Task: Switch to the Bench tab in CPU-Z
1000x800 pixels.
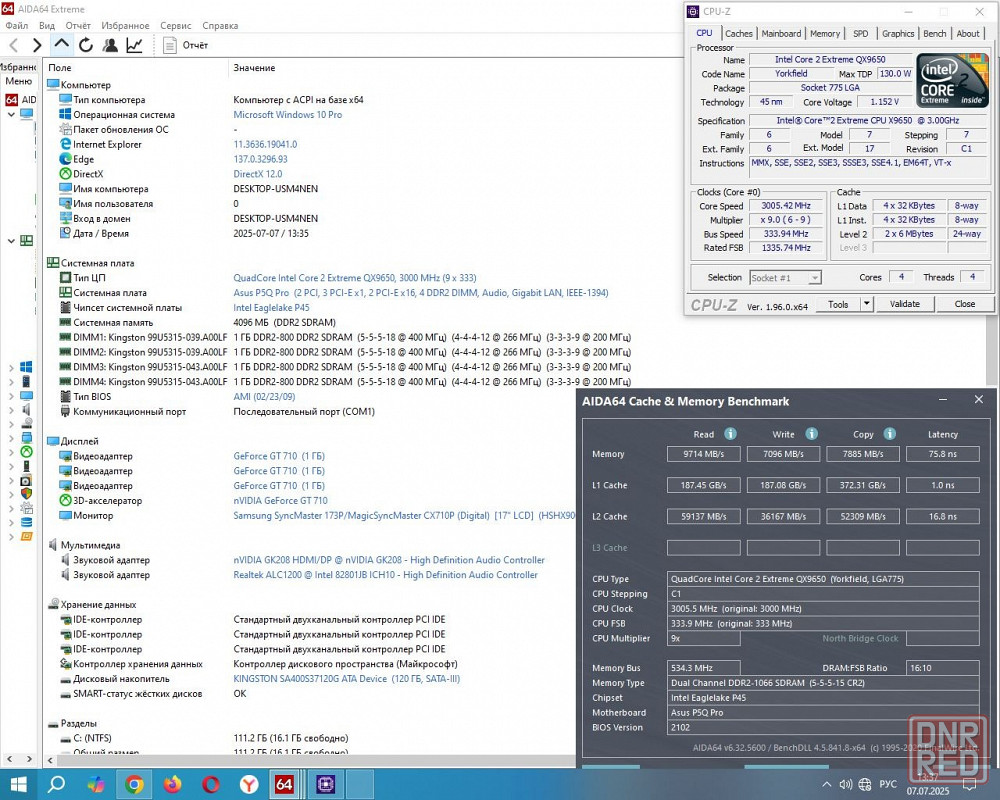Action: (934, 33)
